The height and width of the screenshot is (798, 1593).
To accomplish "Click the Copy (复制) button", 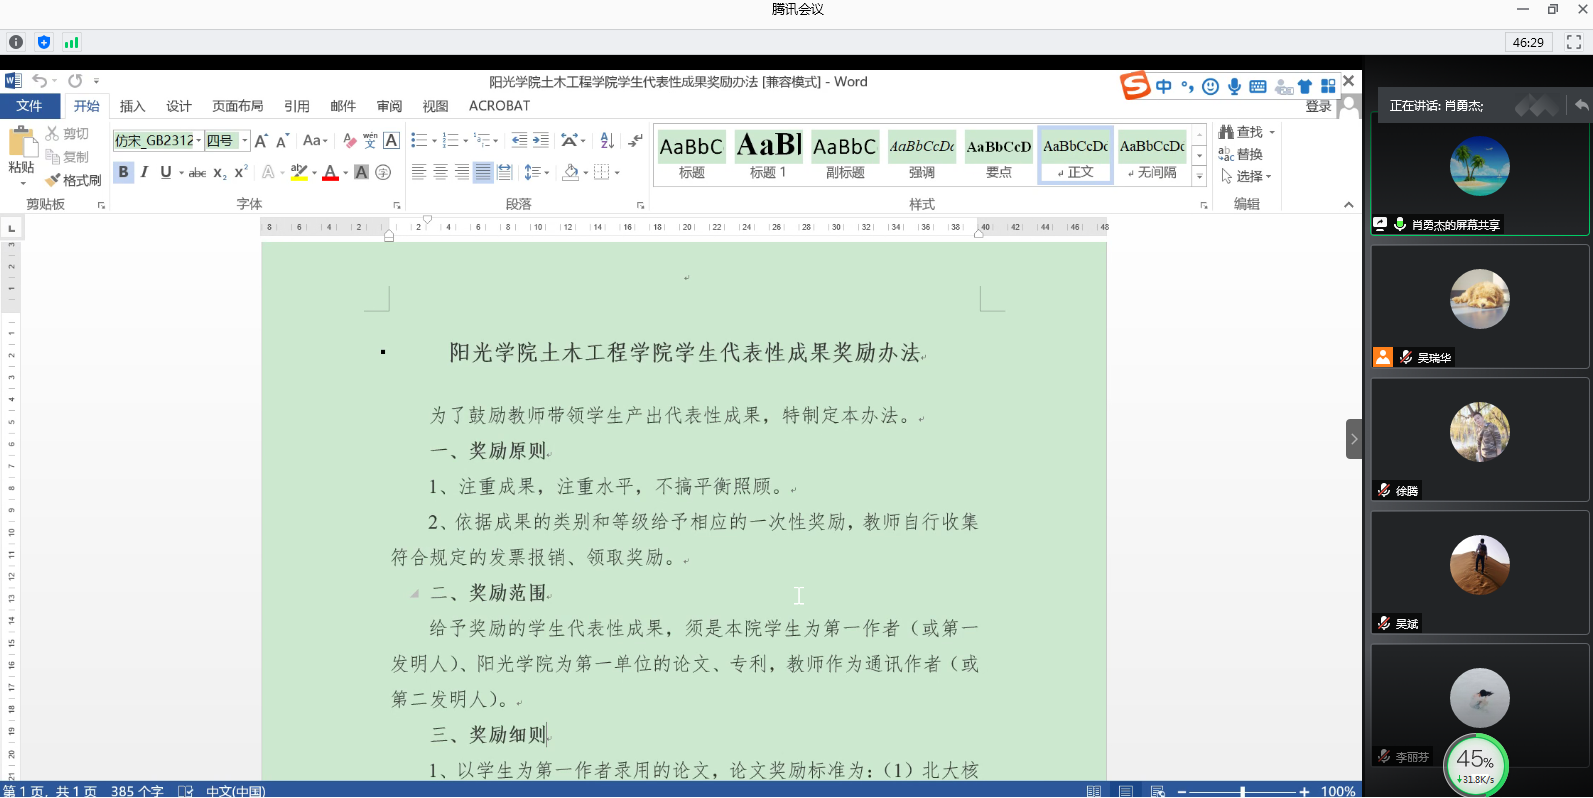I will [x=67, y=157].
